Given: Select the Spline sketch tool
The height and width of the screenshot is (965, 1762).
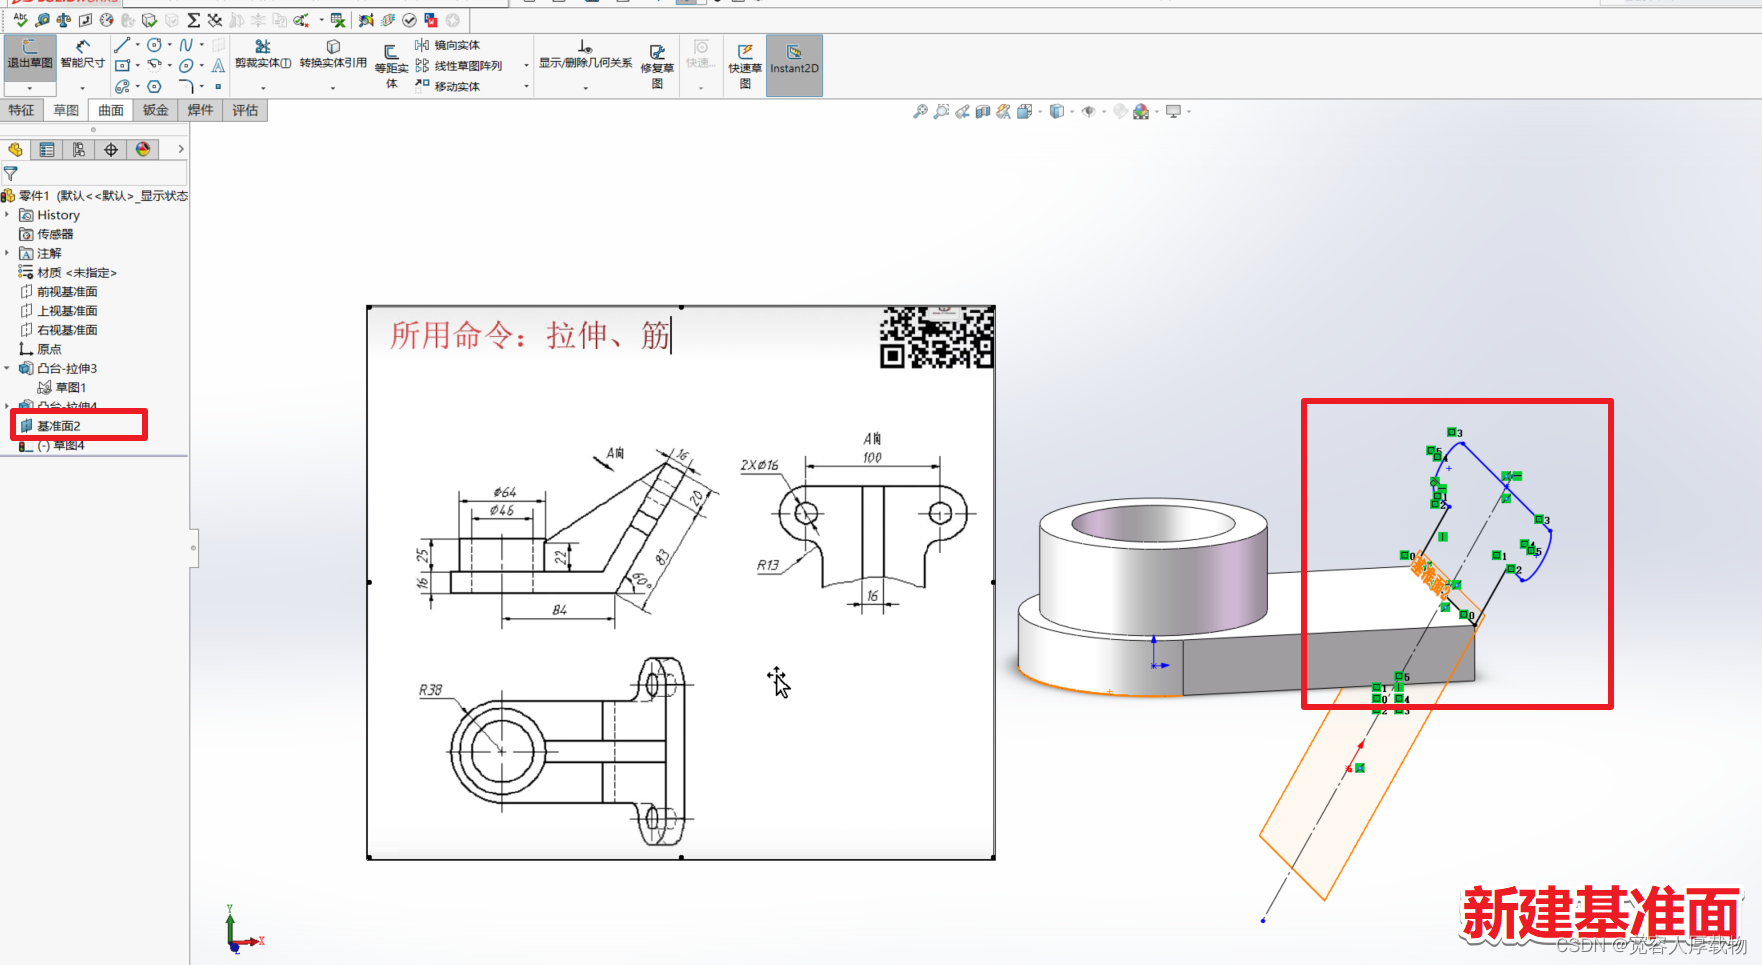Looking at the screenshot, I should 186,45.
